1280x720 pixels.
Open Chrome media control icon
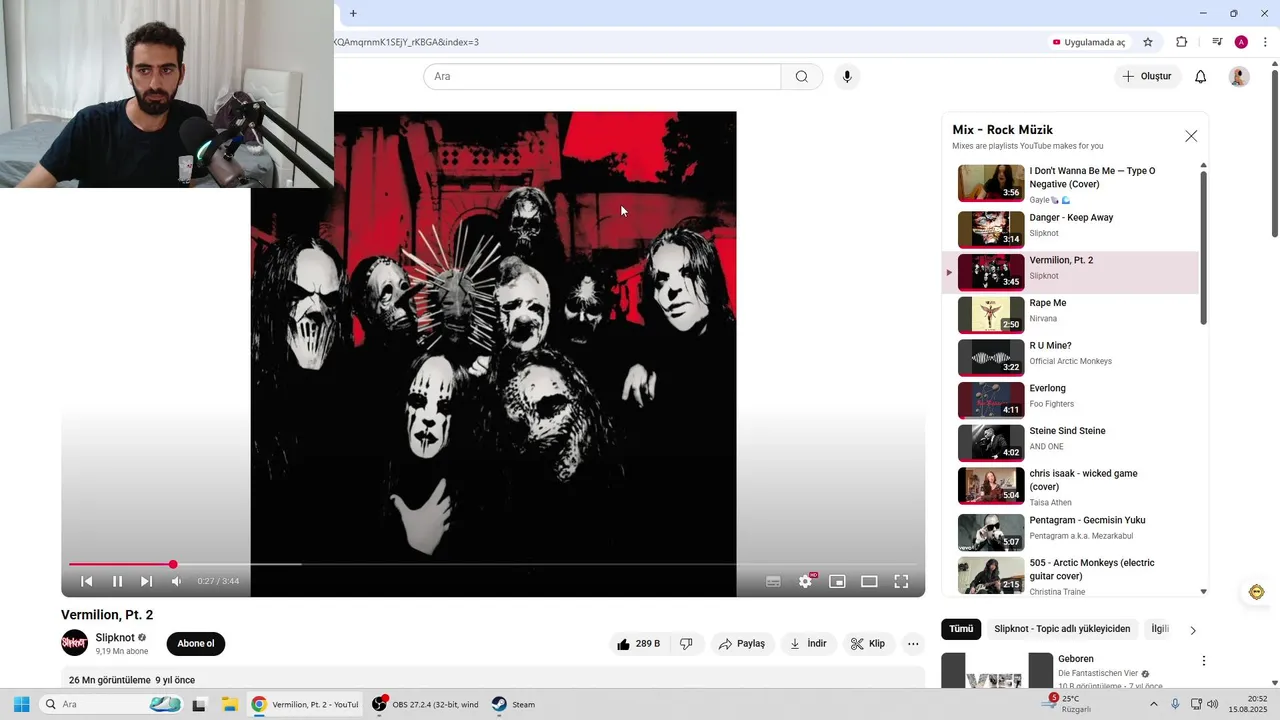[1217, 42]
